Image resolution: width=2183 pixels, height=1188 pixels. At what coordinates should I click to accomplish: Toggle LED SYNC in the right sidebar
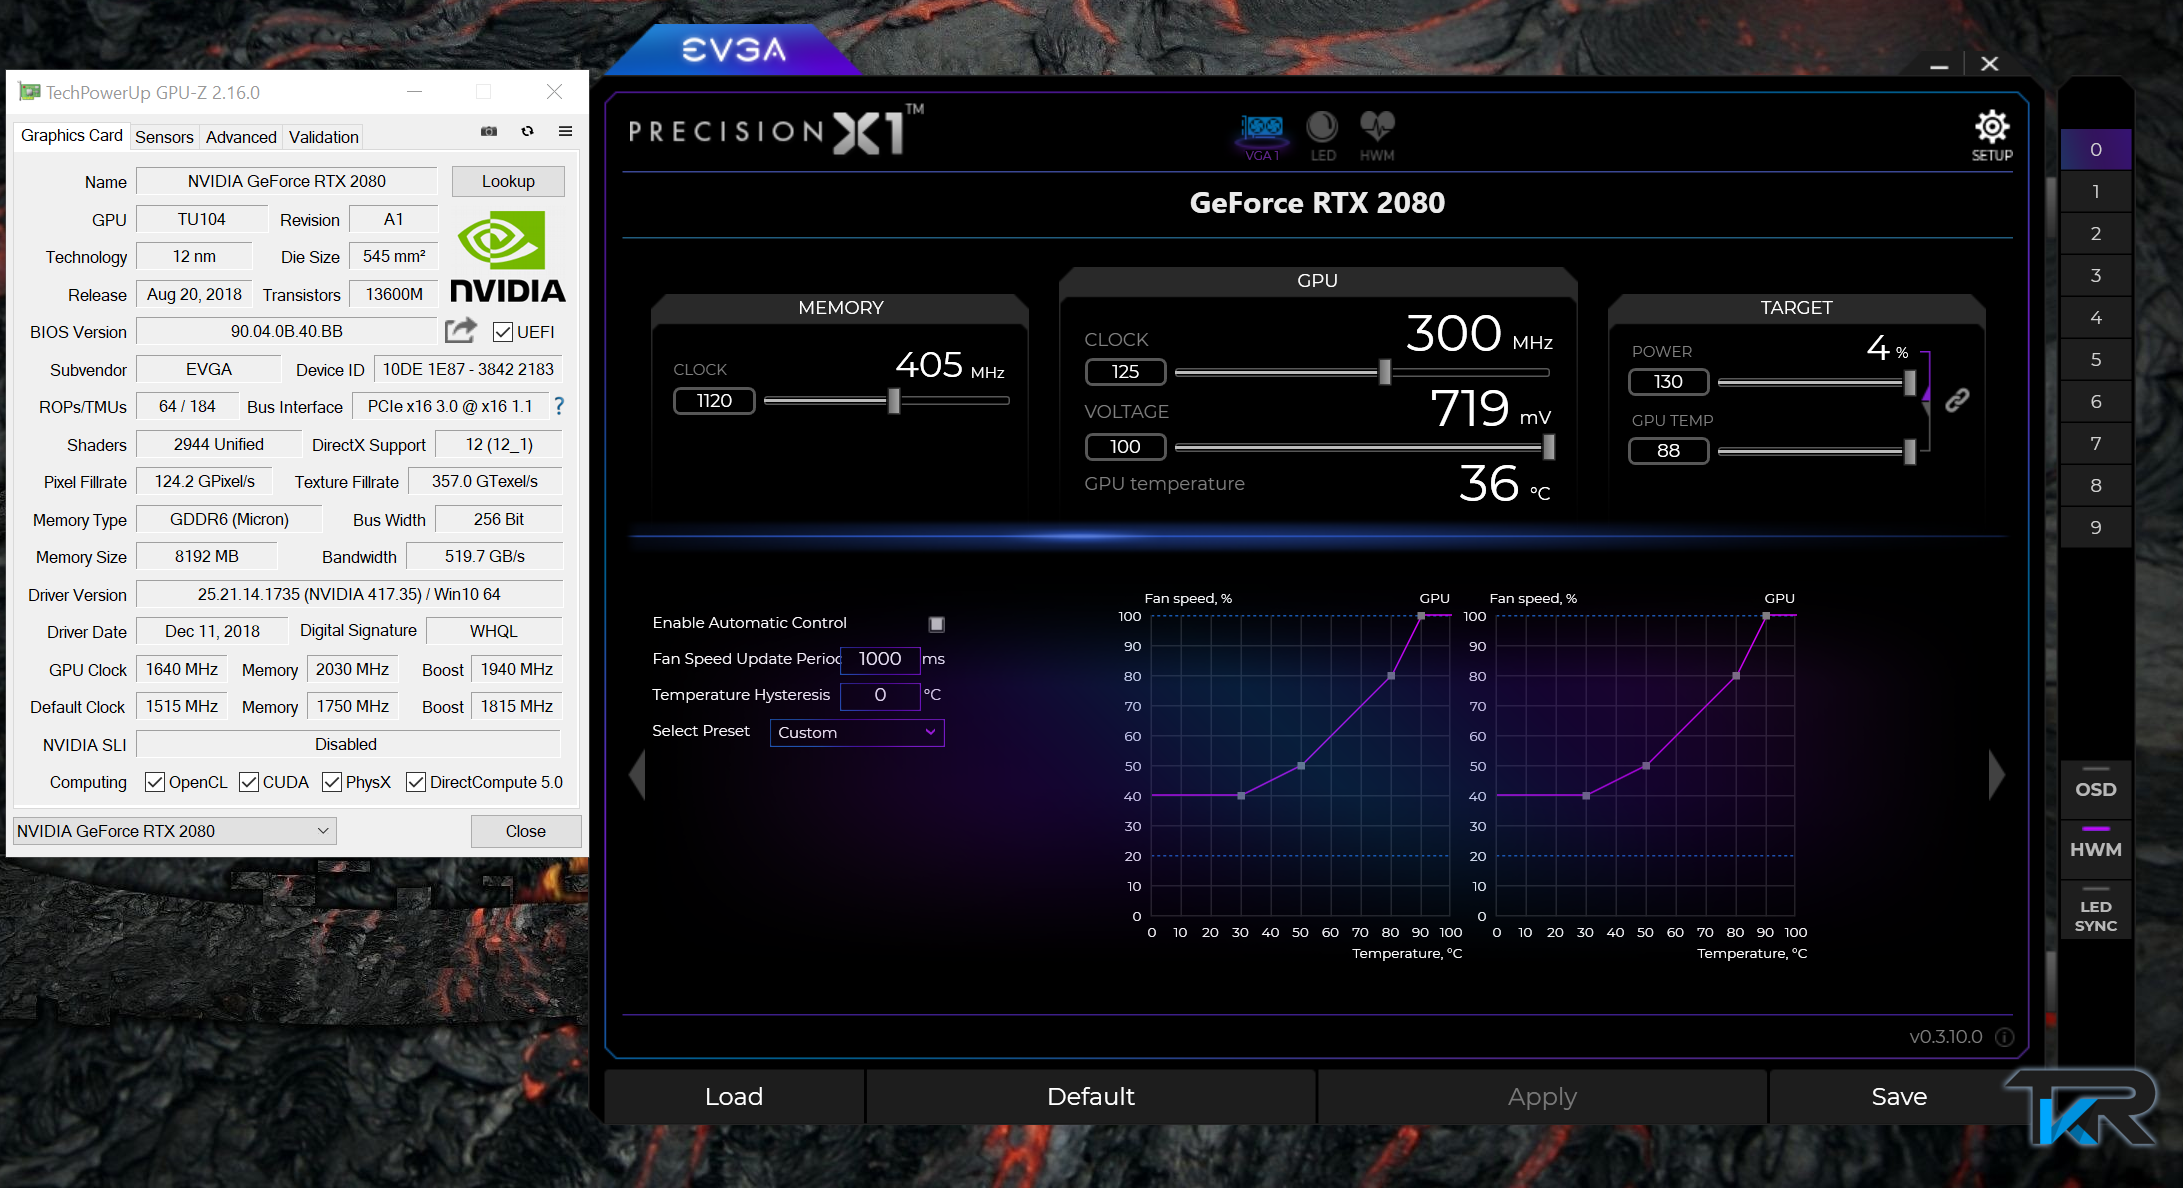coord(2096,912)
